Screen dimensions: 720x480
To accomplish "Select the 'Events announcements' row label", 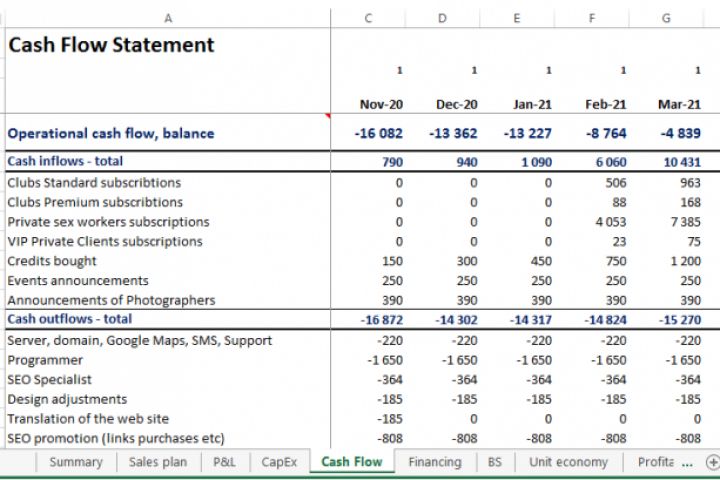I will tap(78, 281).
